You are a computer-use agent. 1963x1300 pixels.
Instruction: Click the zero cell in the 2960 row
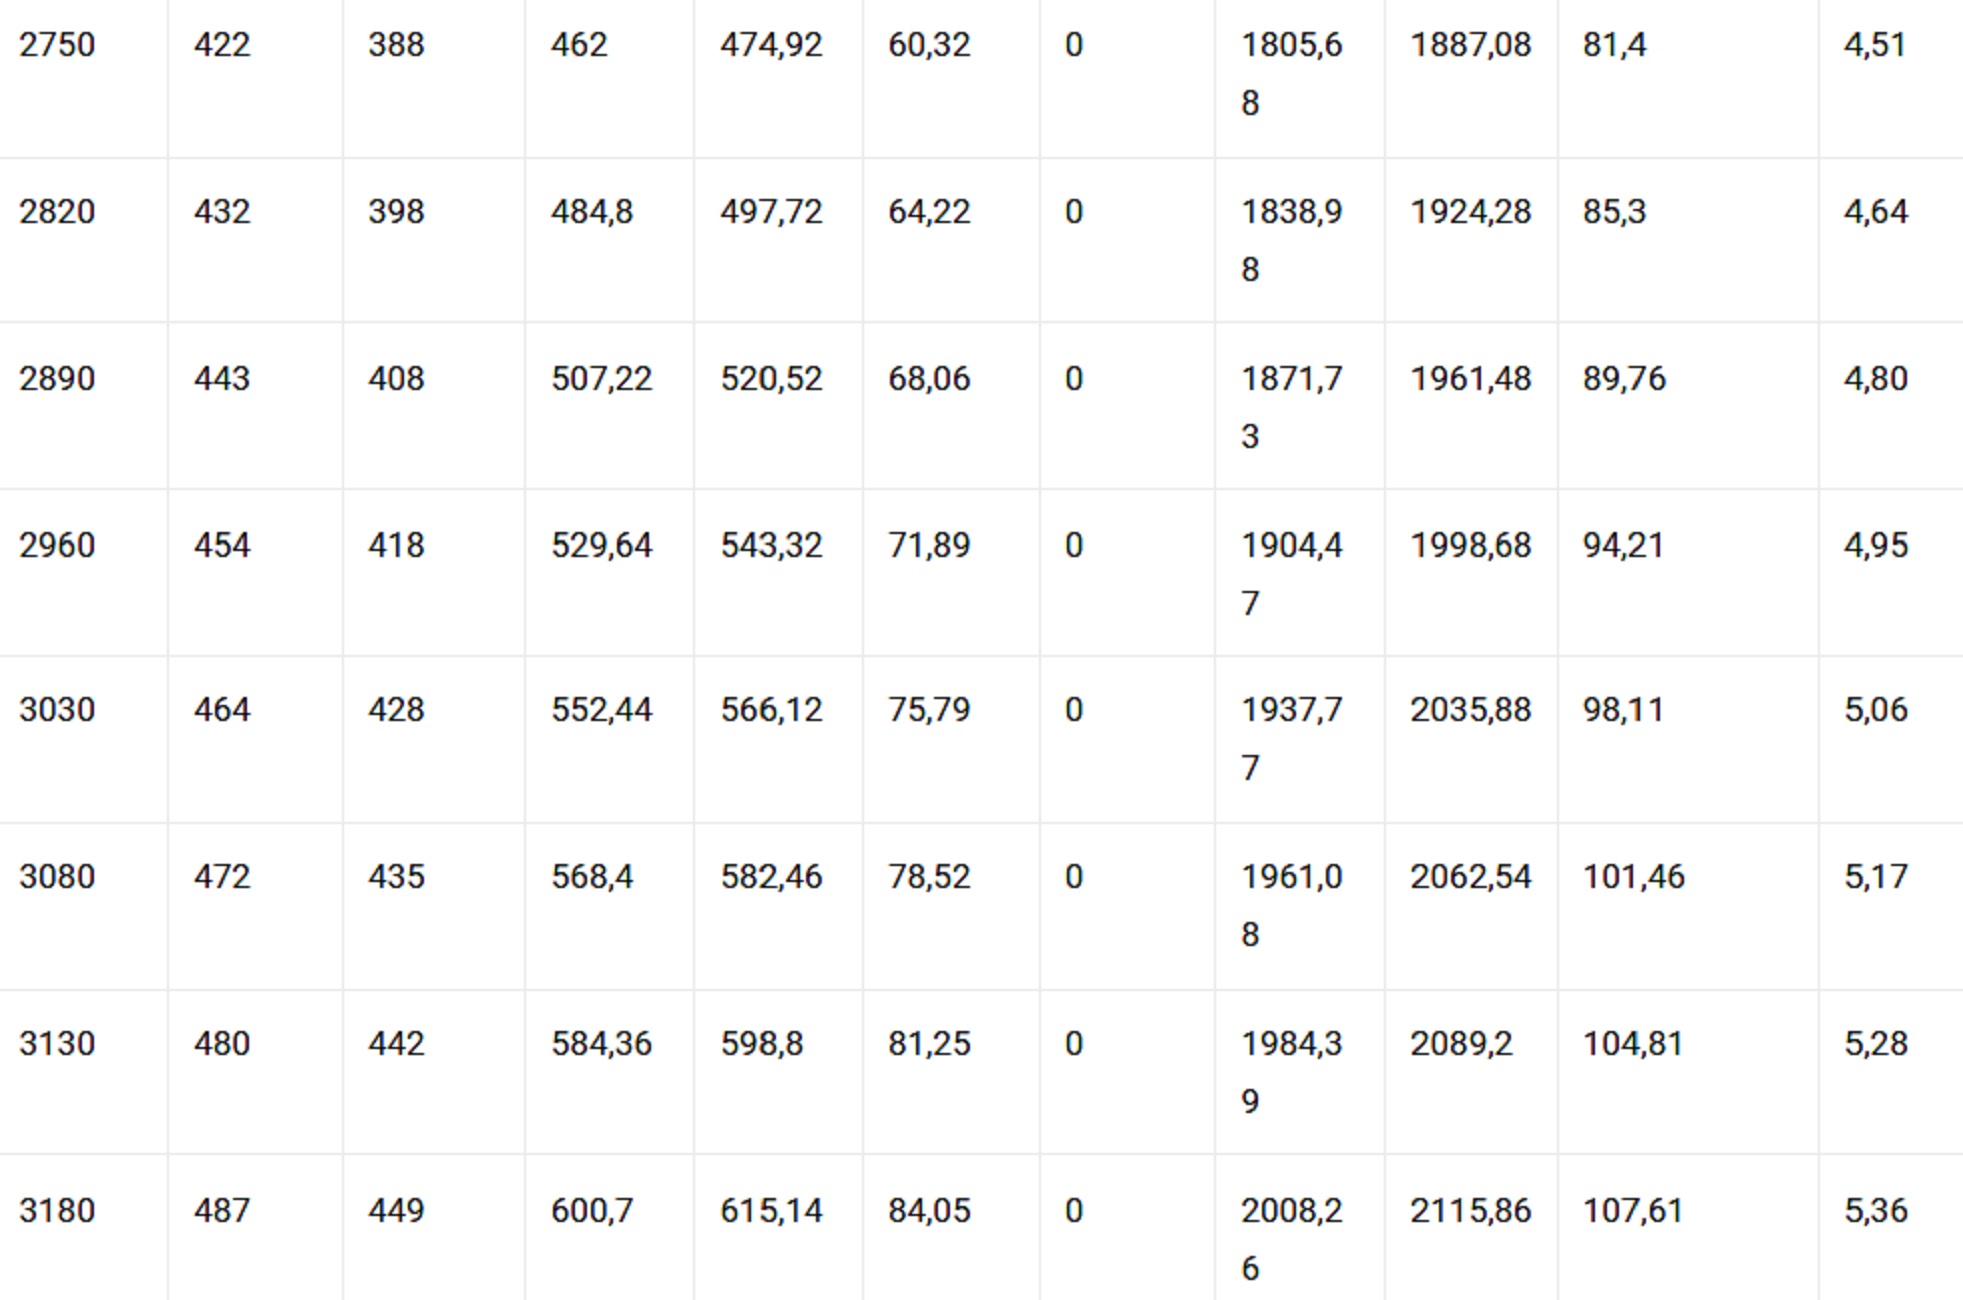(1073, 546)
